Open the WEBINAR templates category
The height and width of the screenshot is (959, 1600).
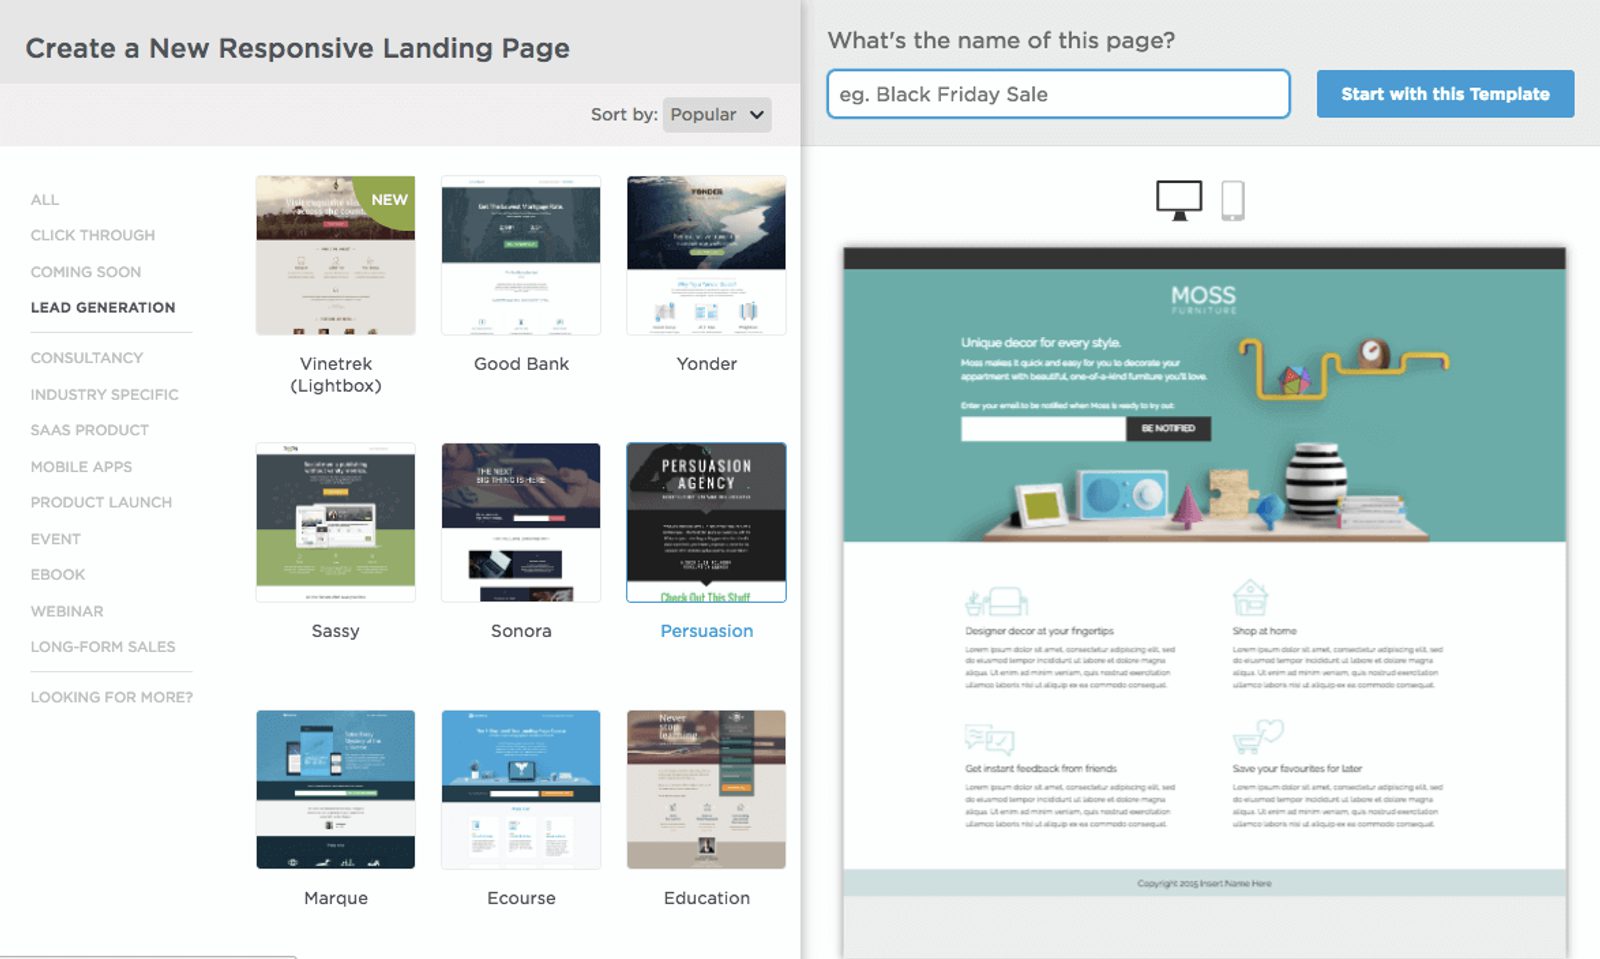click(66, 610)
